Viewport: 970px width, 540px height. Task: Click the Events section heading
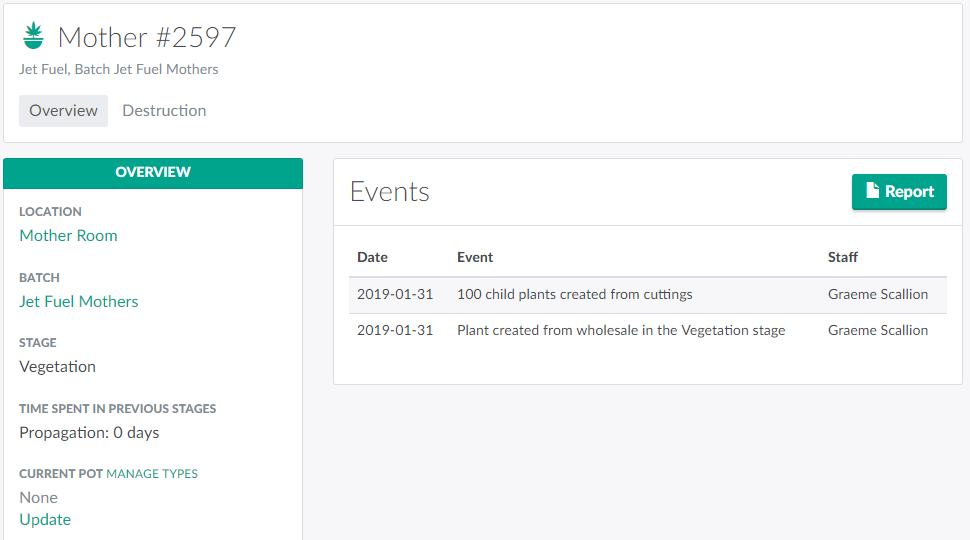click(390, 192)
